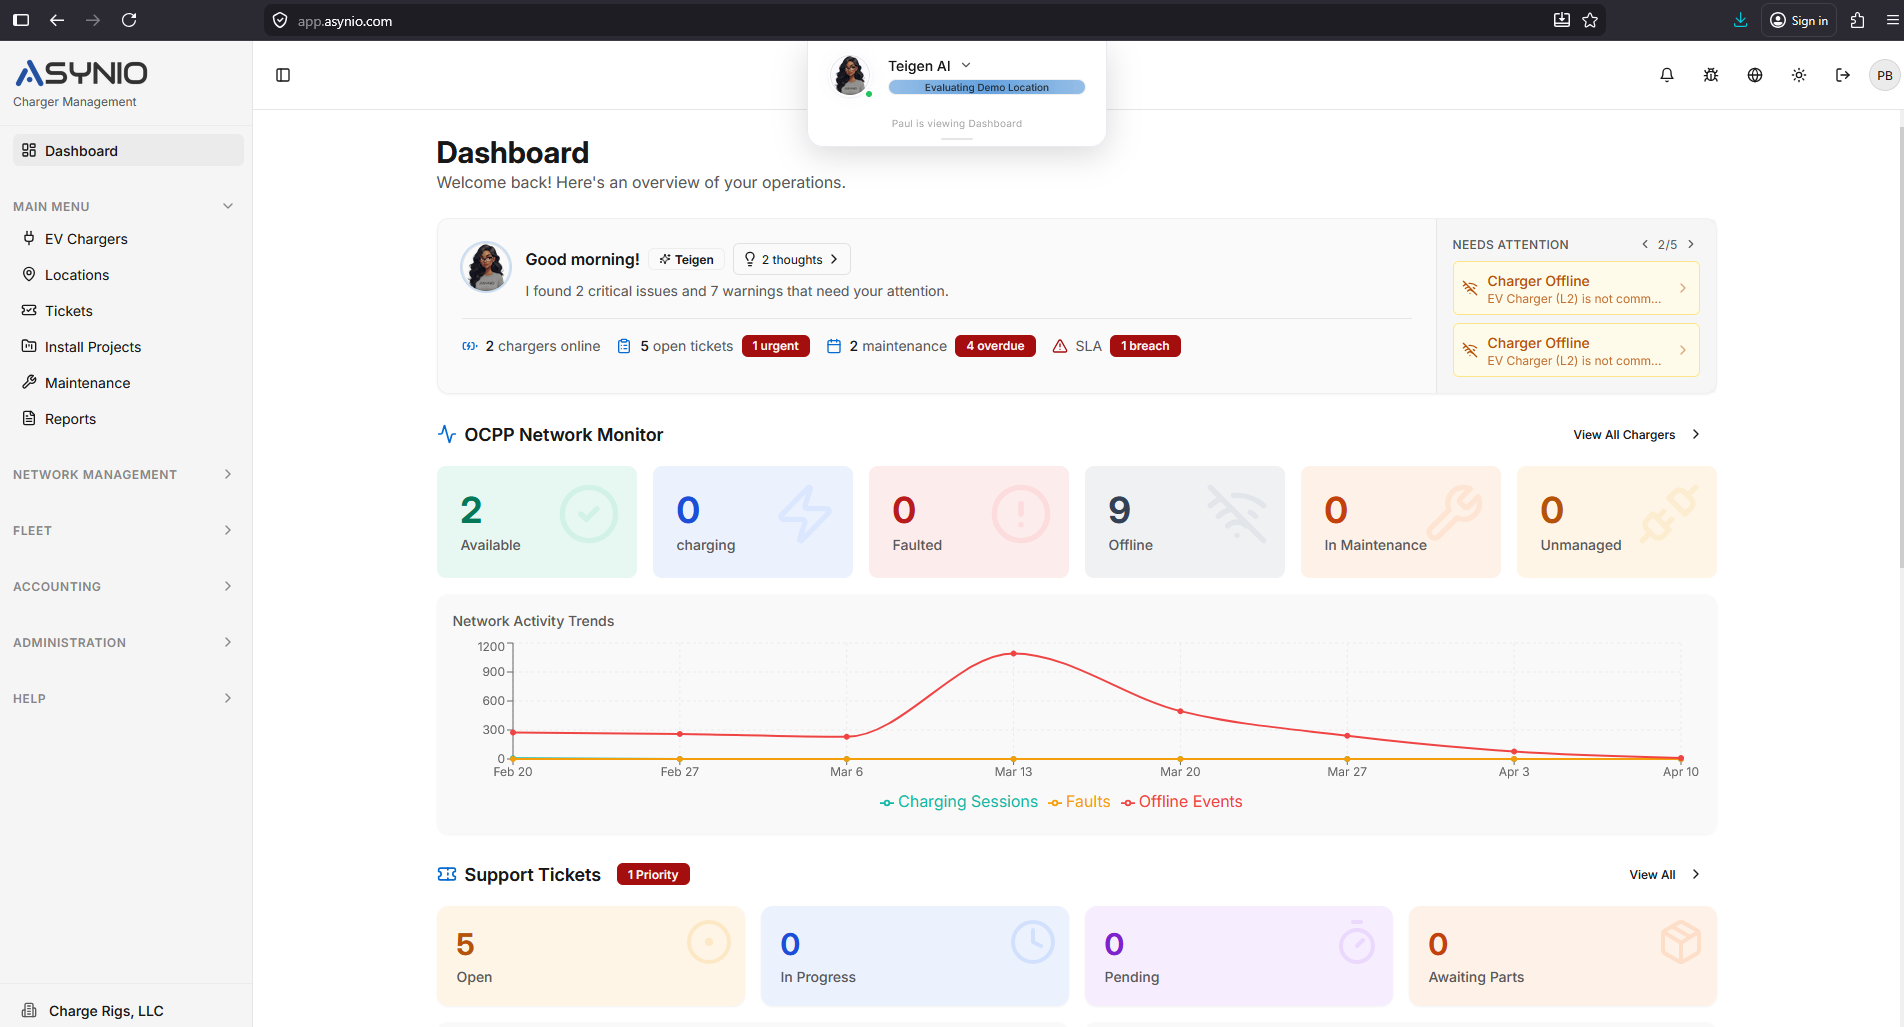This screenshot has width=1904, height=1027.
Task: Click the Faulted chargers card
Action: [969, 522]
